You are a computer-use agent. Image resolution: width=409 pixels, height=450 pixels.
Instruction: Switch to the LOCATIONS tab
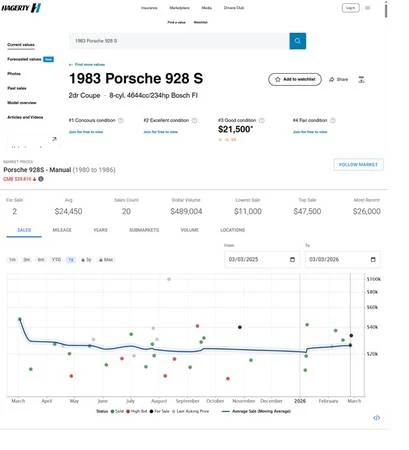pos(232,230)
